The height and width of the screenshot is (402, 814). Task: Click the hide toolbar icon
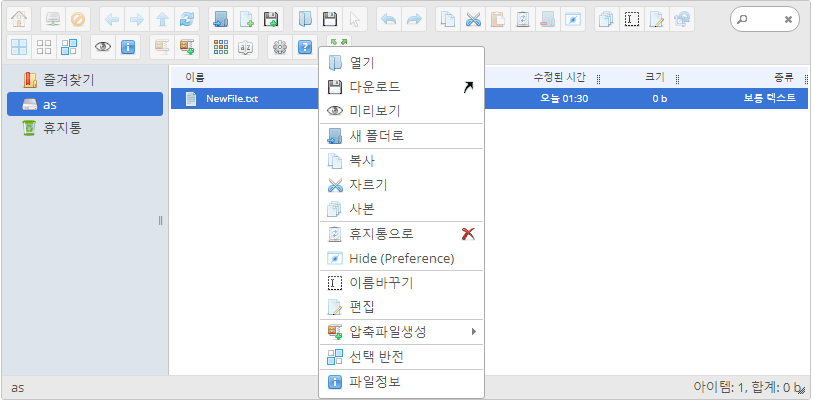[573, 20]
